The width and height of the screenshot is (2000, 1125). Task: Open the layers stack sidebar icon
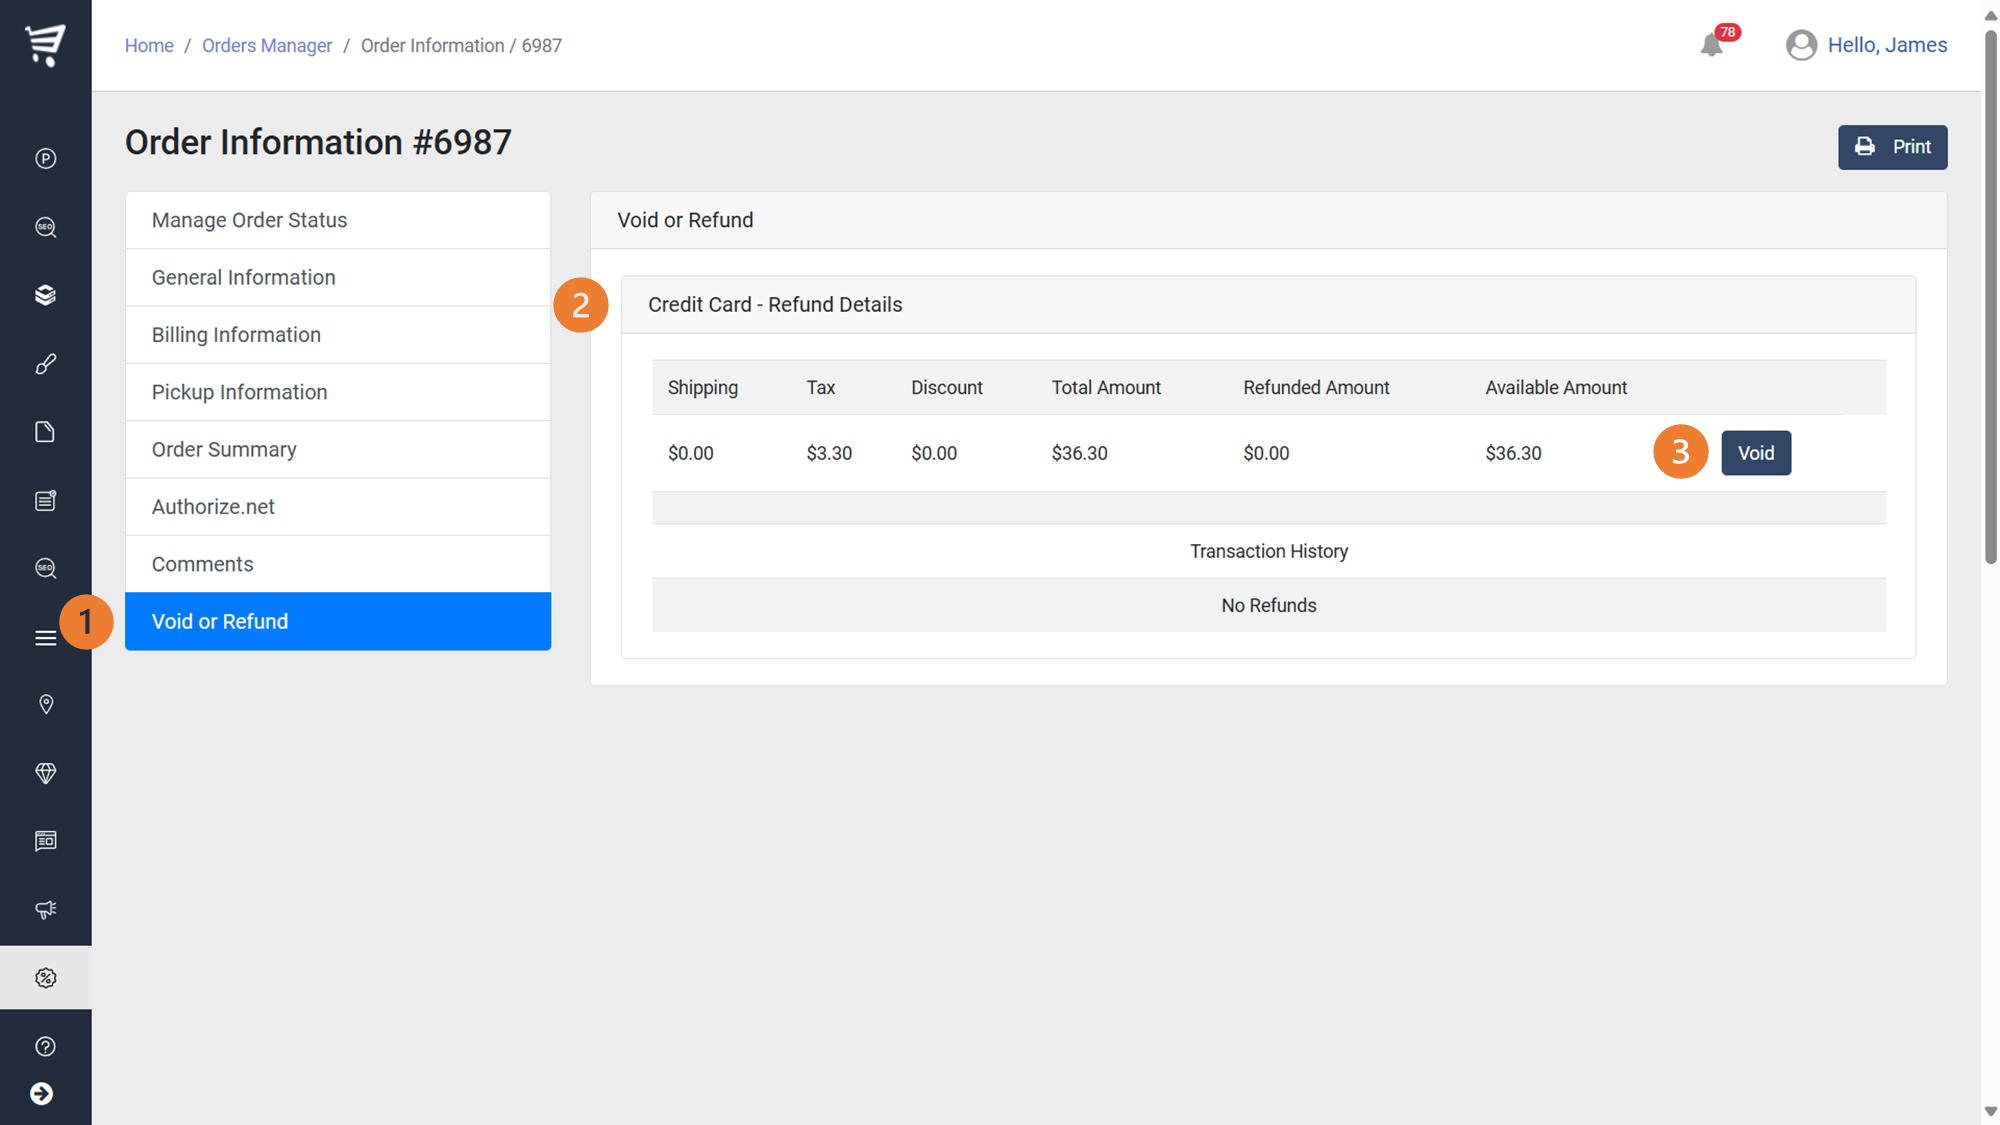45,295
